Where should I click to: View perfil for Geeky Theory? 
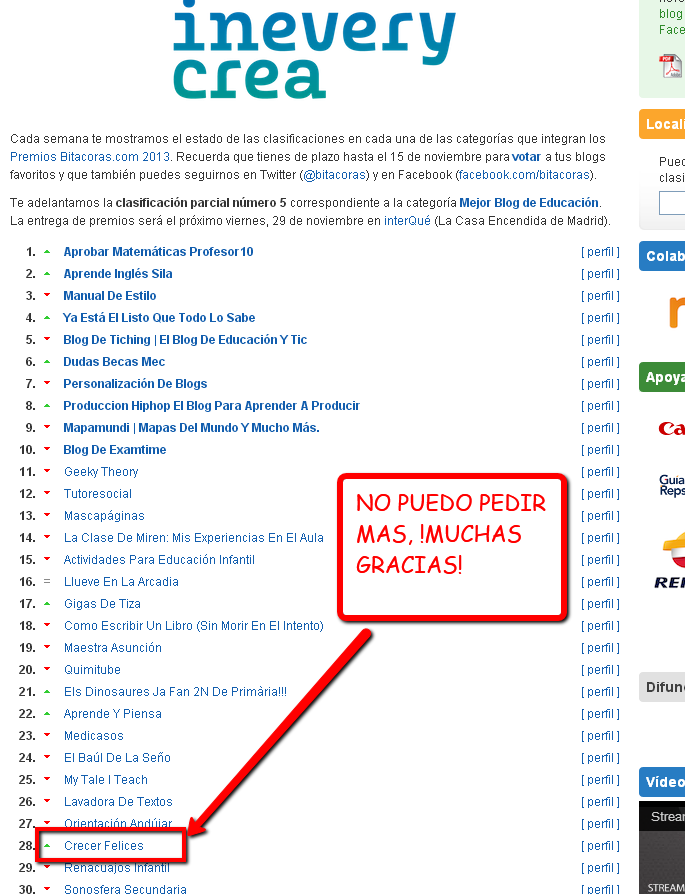[600, 472]
